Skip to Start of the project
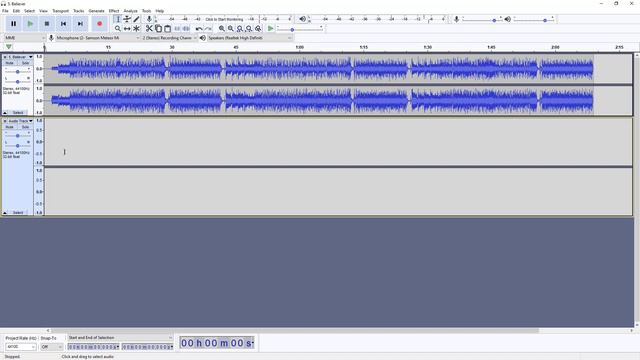Screen dimensions: 640x360 click(63, 24)
